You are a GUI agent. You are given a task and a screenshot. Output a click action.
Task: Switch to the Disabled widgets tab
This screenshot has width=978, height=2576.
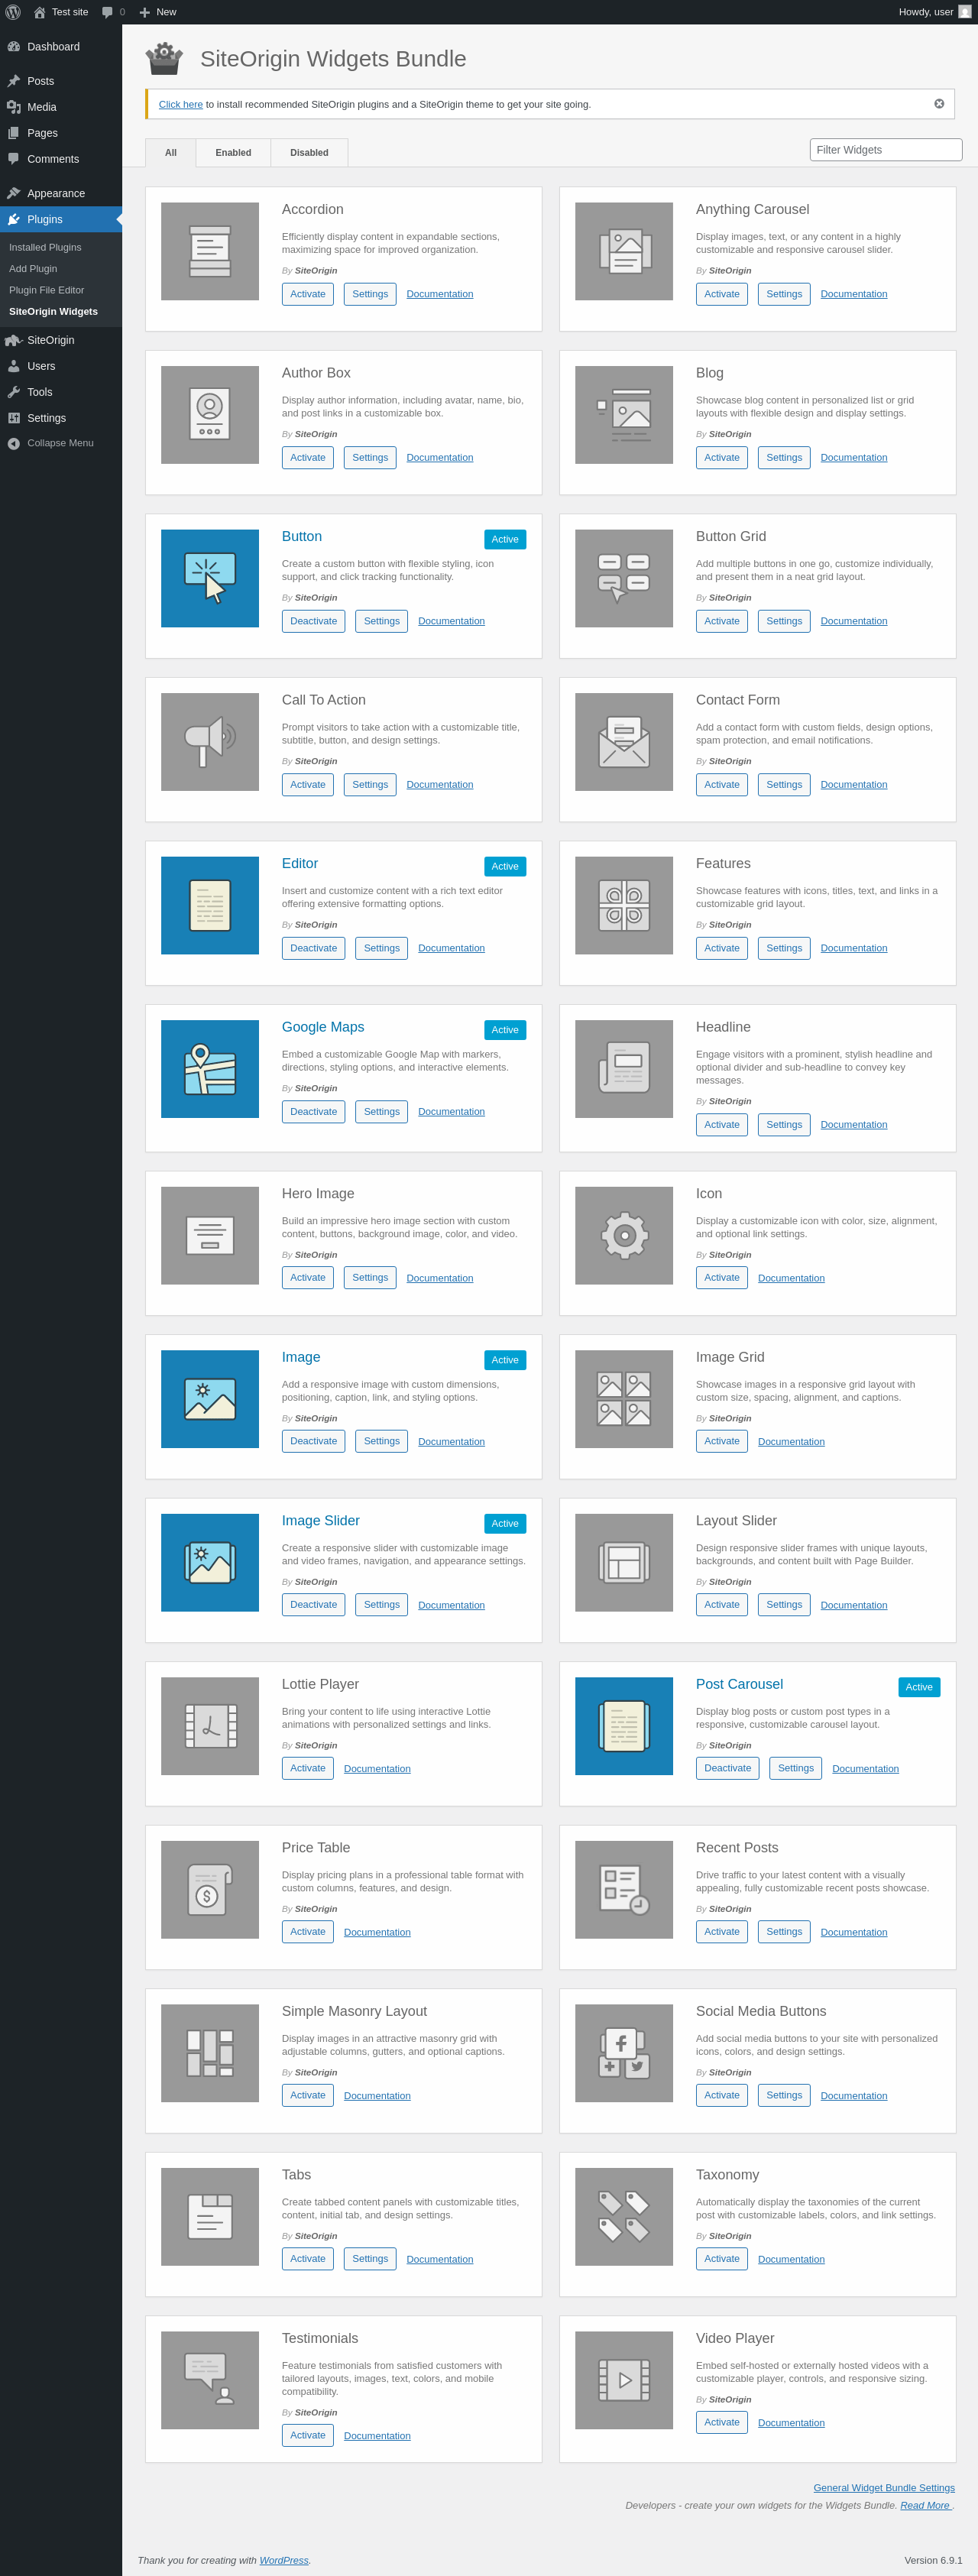coord(309,153)
